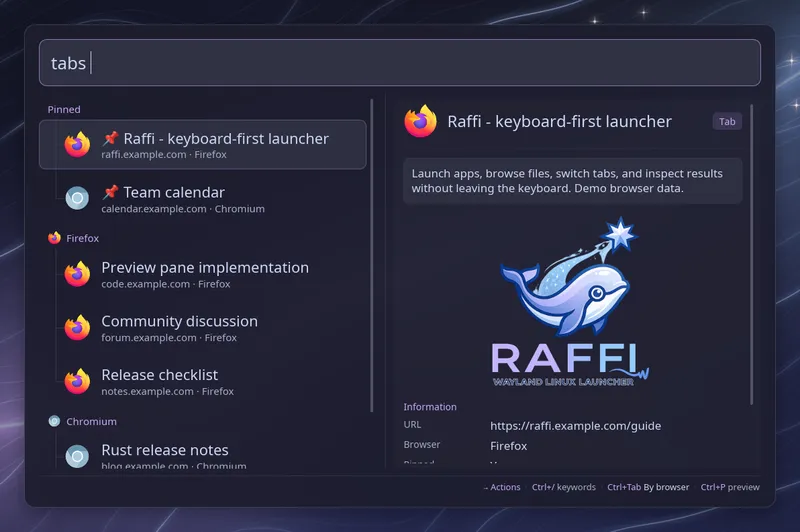This screenshot has width=800, height=532.
Task: Click preview title 'Raffi - keyboard-first launcher'
Action: point(559,121)
